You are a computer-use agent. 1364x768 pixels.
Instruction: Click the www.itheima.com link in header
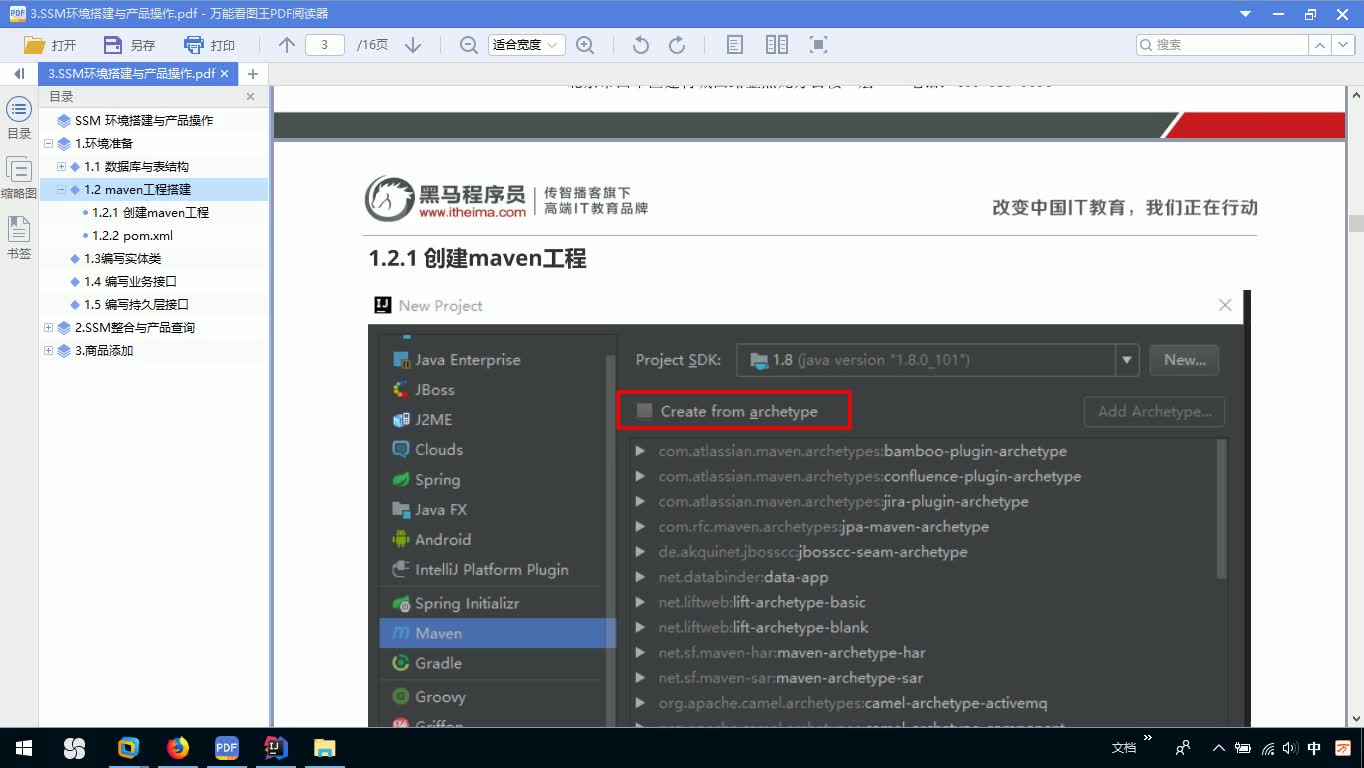tap(472, 212)
